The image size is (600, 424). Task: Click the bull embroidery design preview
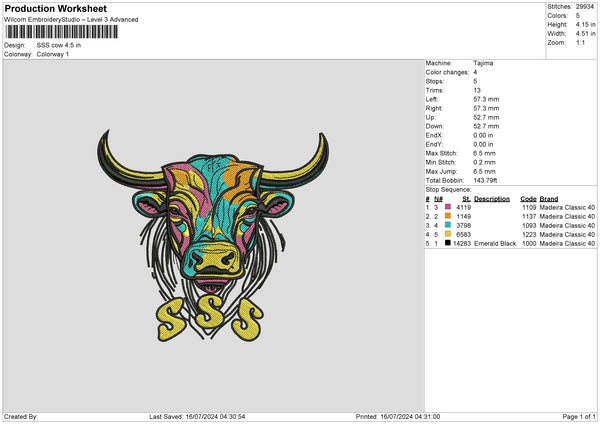pyautogui.click(x=213, y=235)
